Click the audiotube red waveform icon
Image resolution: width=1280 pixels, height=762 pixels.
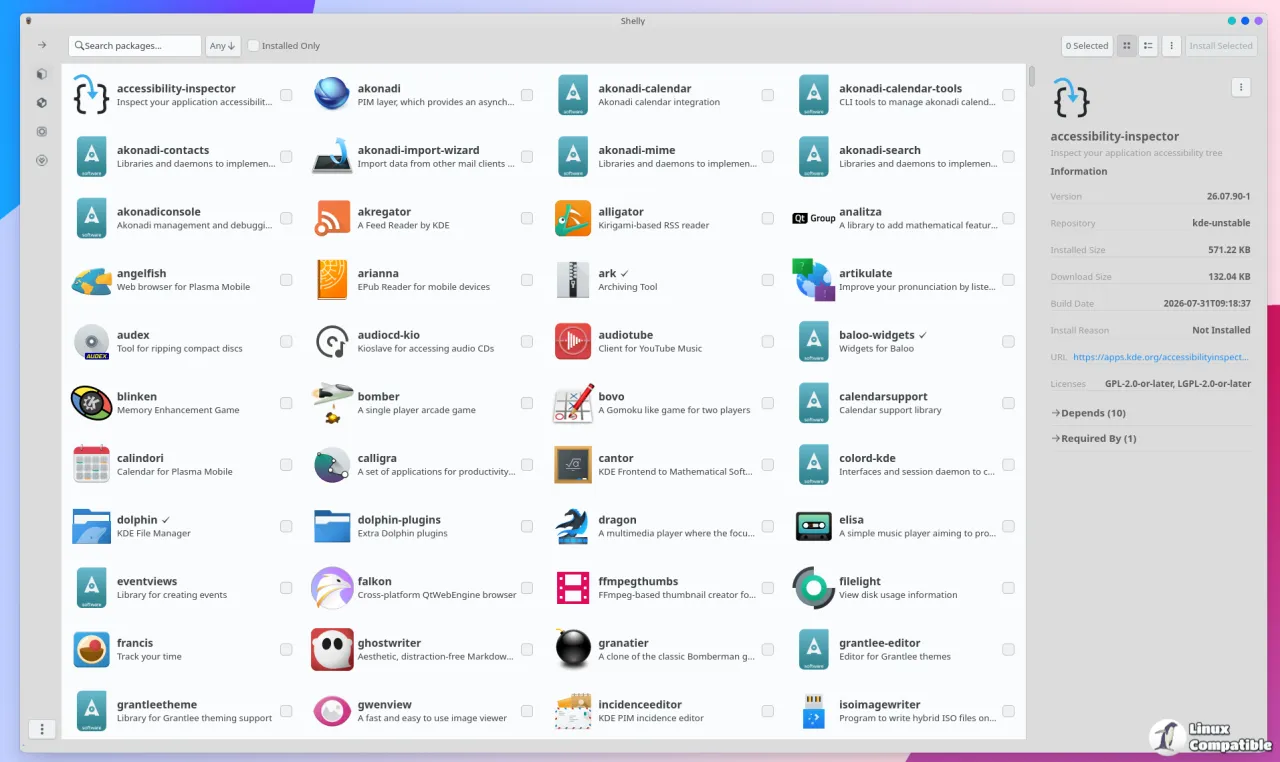(x=573, y=342)
